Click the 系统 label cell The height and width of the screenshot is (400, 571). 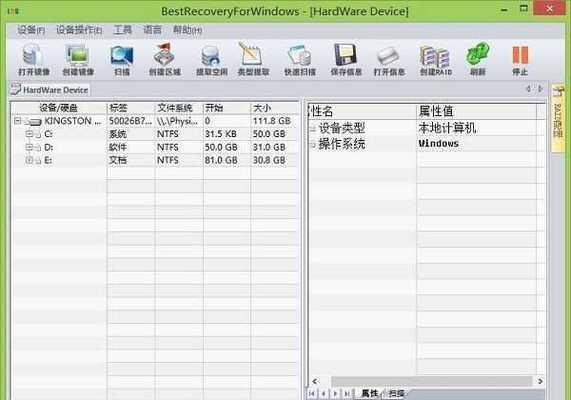(118, 134)
